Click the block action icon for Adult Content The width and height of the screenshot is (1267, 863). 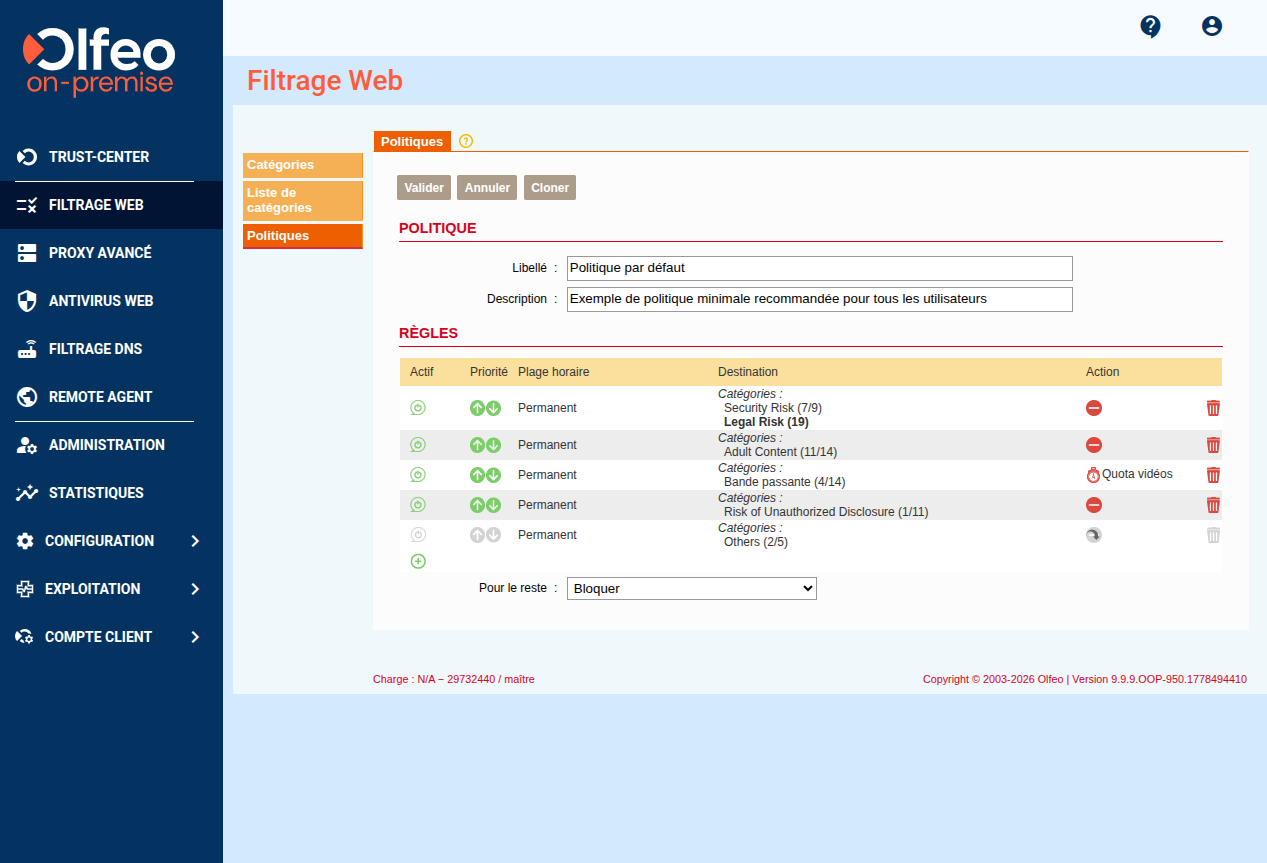[1094, 445]
